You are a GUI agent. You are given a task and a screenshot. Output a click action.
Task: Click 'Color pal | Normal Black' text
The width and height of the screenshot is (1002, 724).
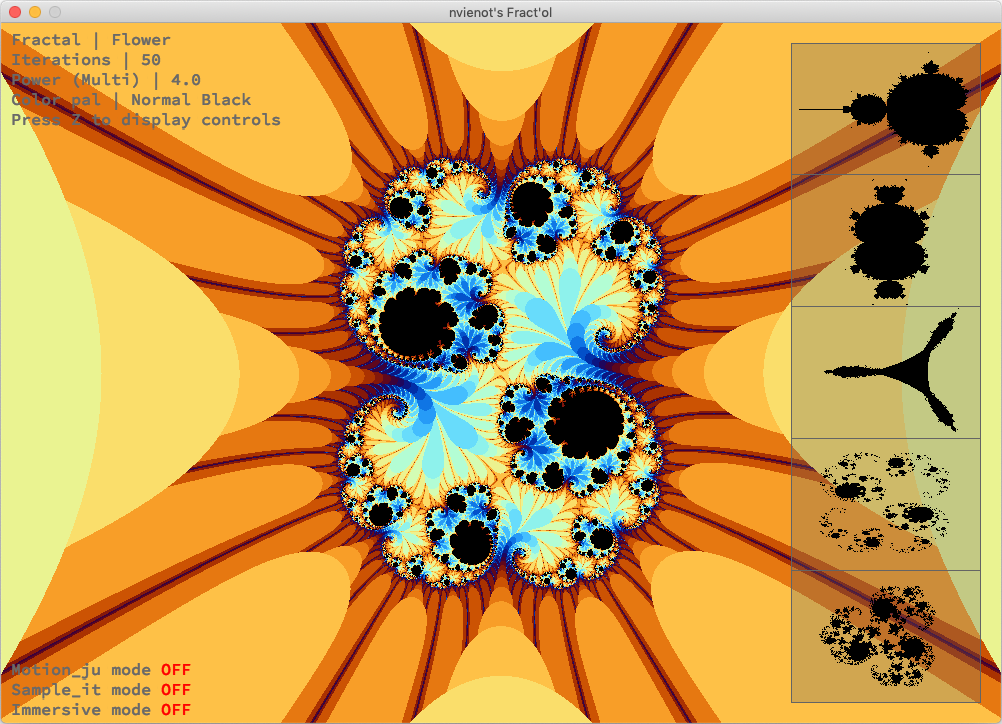131,100
